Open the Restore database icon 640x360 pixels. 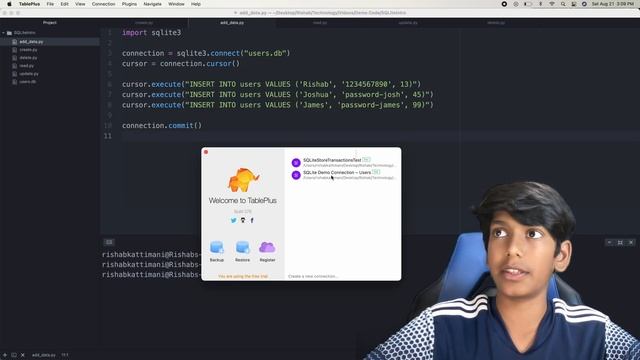click(x=242, y=247)
